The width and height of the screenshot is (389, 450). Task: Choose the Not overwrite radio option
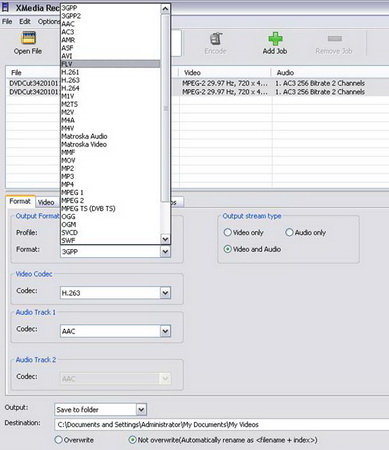pos(132,440)
